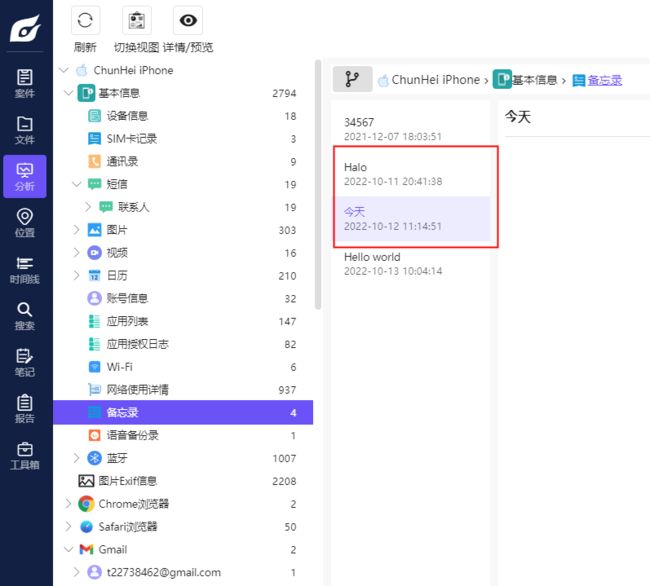The width and height of the screenshot is (650, 586).
Task: Select the Gmail icon in tree
Action: (x=86, y=549)
